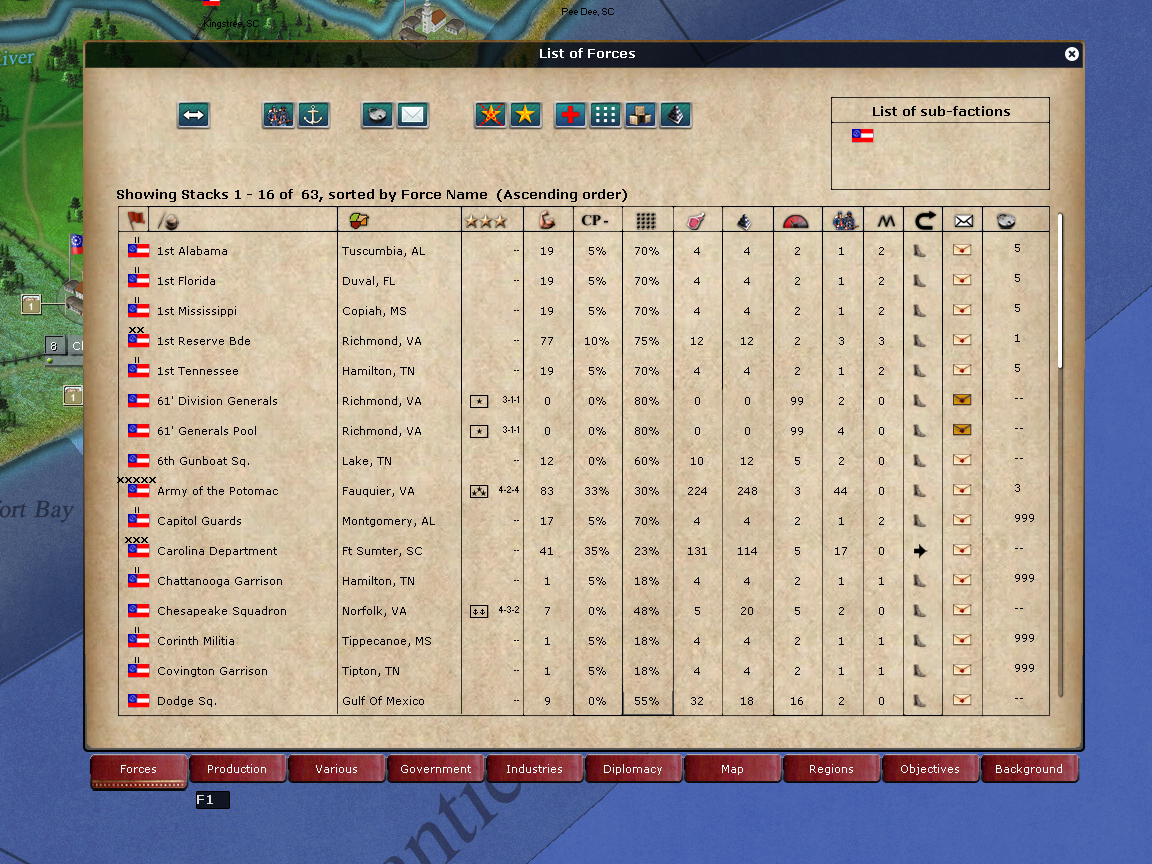1152x864 pixels.
Task: Sort by region location column header
Action: pyautogui.click(x=356, y=221)
